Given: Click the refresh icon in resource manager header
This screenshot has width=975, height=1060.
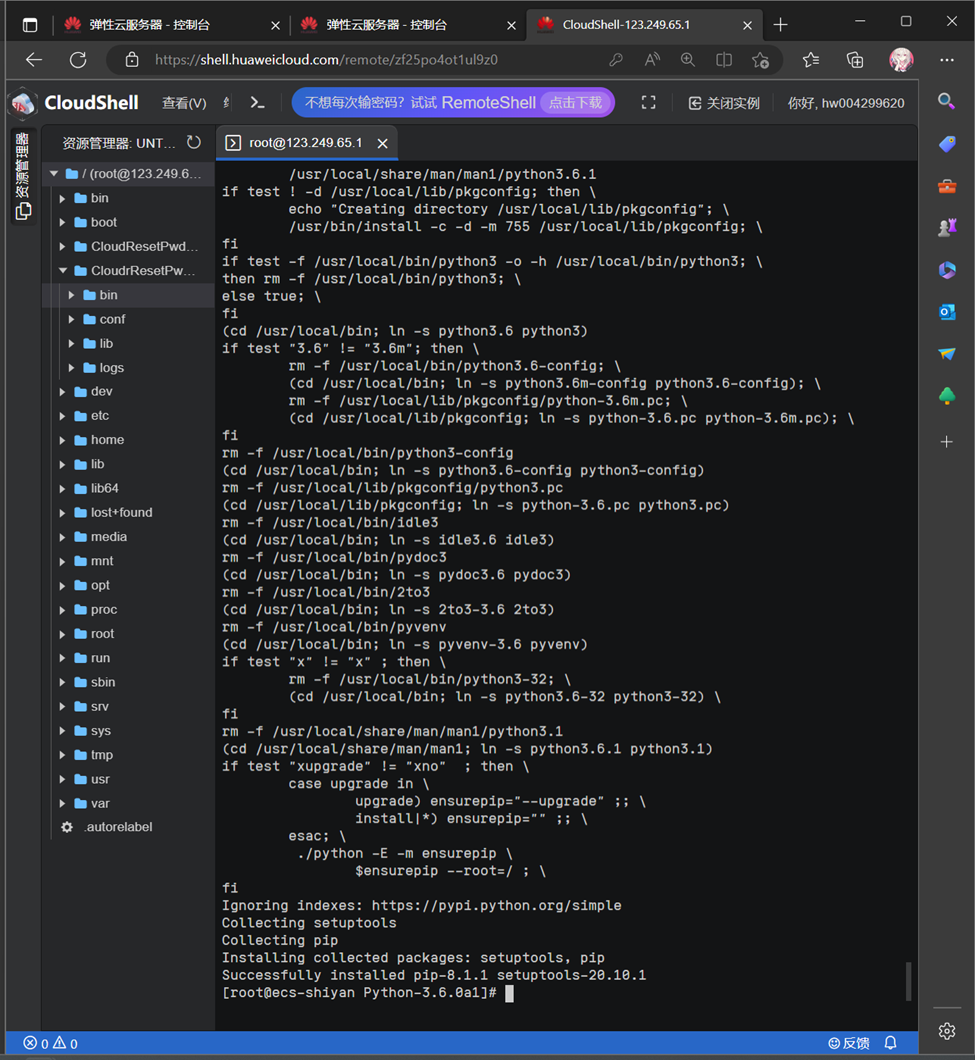Looking at the screenshot, I should 194,143.
